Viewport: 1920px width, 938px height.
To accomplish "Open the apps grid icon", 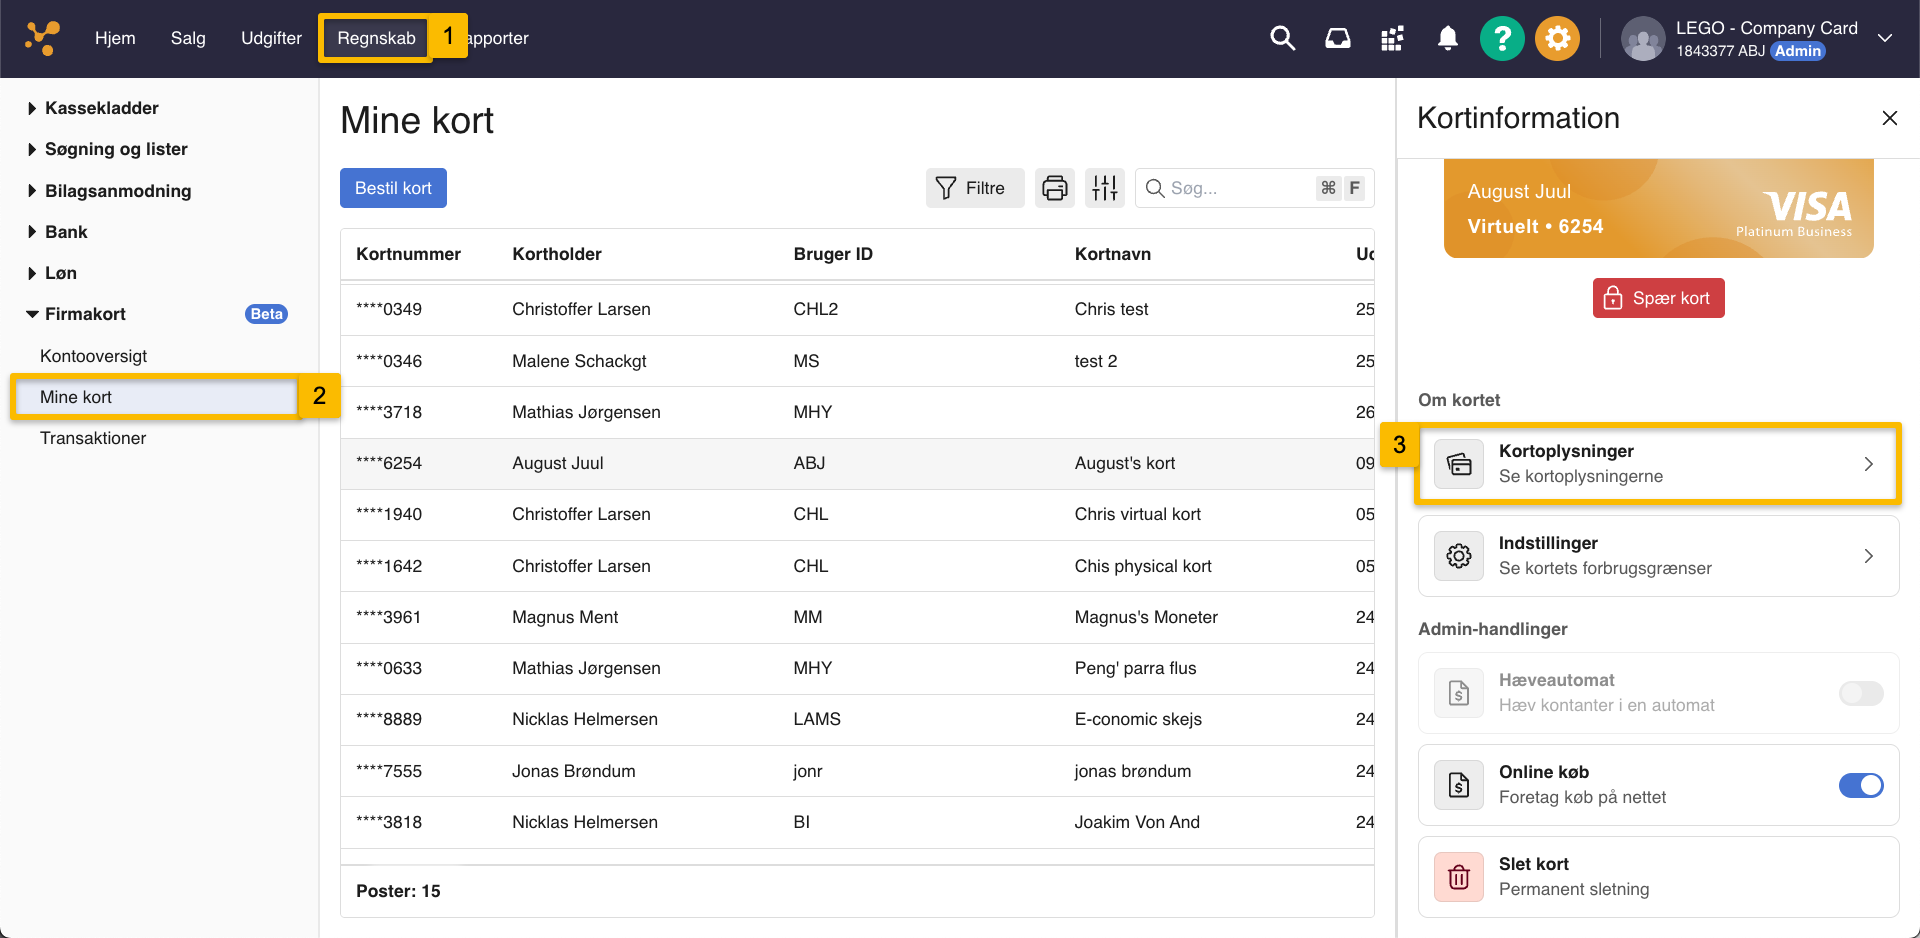I will 1392,39.
